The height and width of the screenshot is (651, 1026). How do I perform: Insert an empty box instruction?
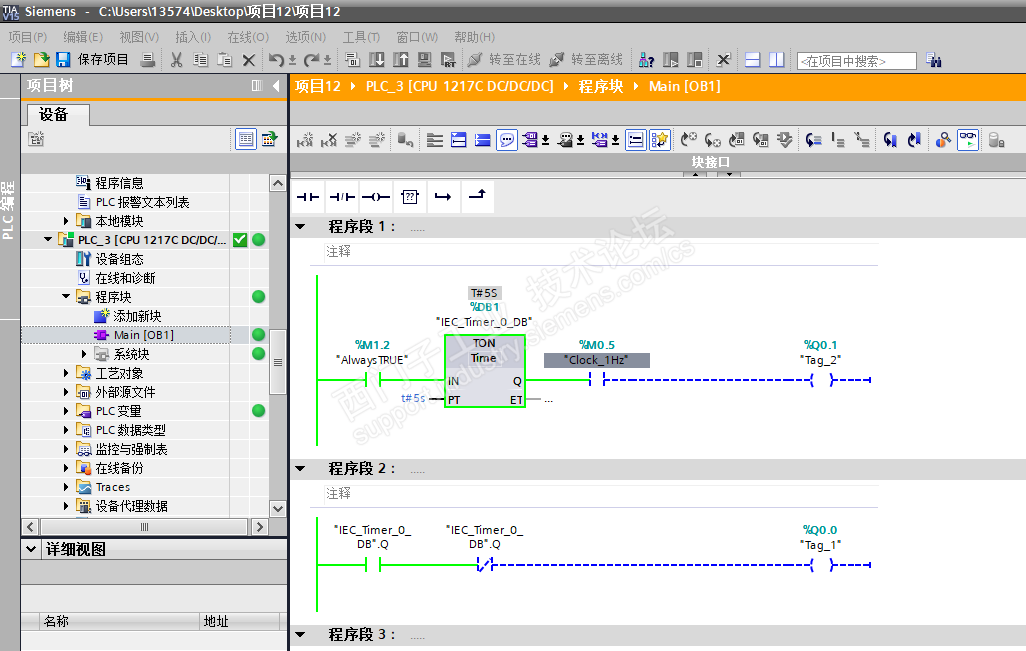click(410, 197)
